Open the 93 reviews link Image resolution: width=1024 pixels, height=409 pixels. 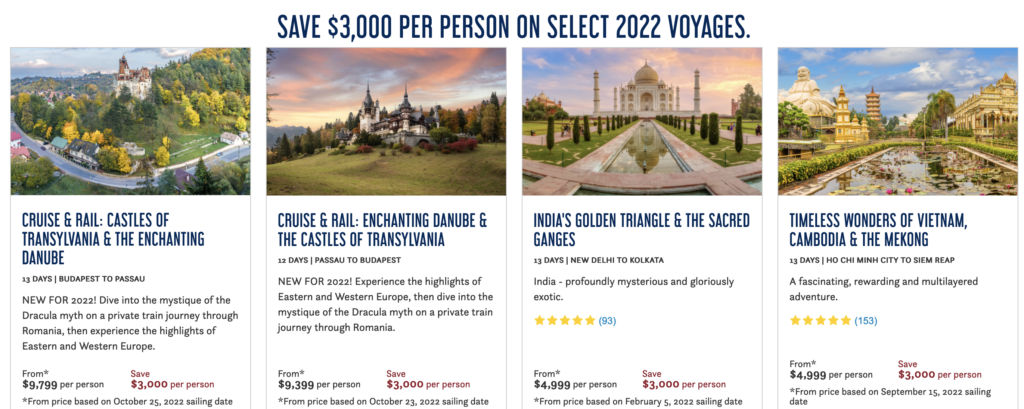click(x=608, y=321)
